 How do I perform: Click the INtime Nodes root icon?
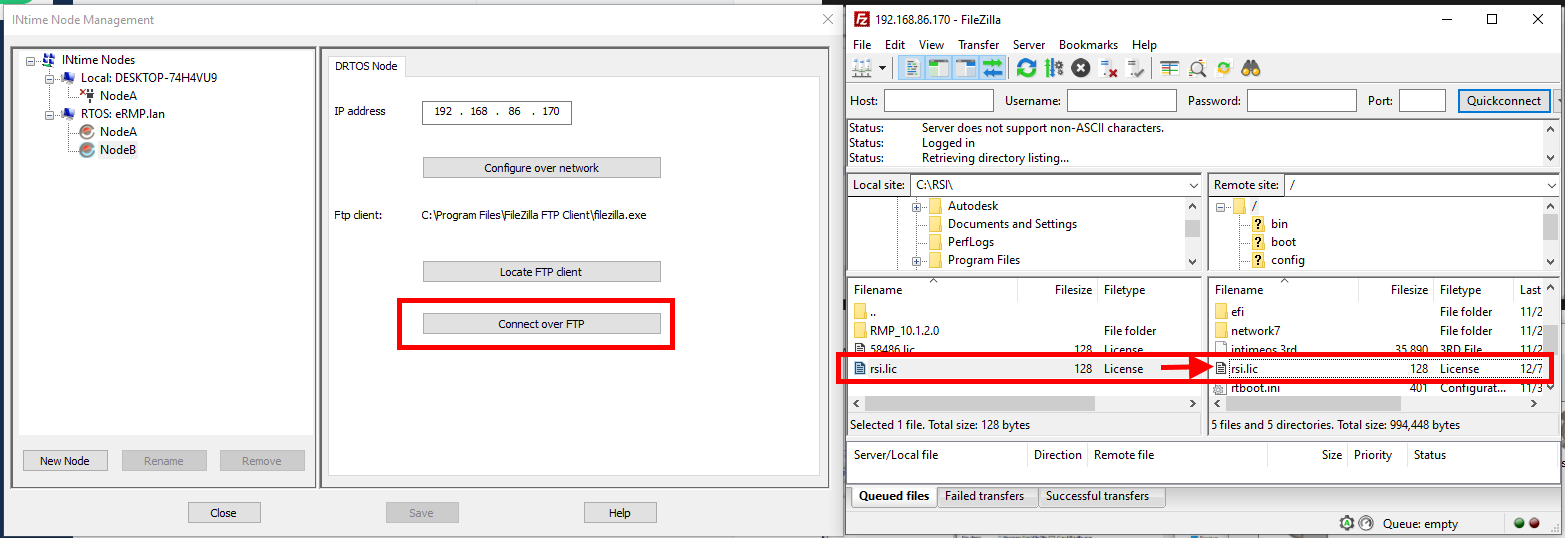(49, 60)
